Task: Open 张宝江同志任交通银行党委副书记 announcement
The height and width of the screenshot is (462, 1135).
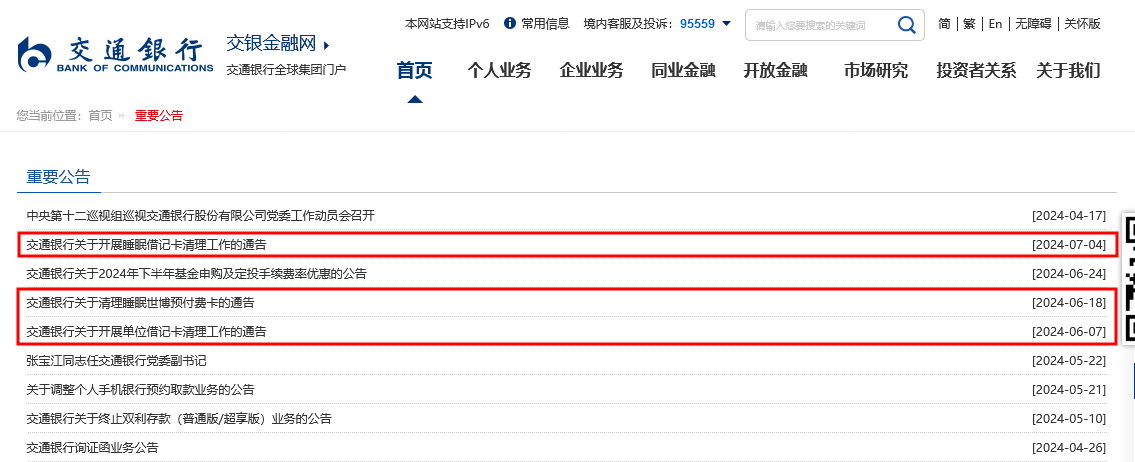Action: (116, 360)
